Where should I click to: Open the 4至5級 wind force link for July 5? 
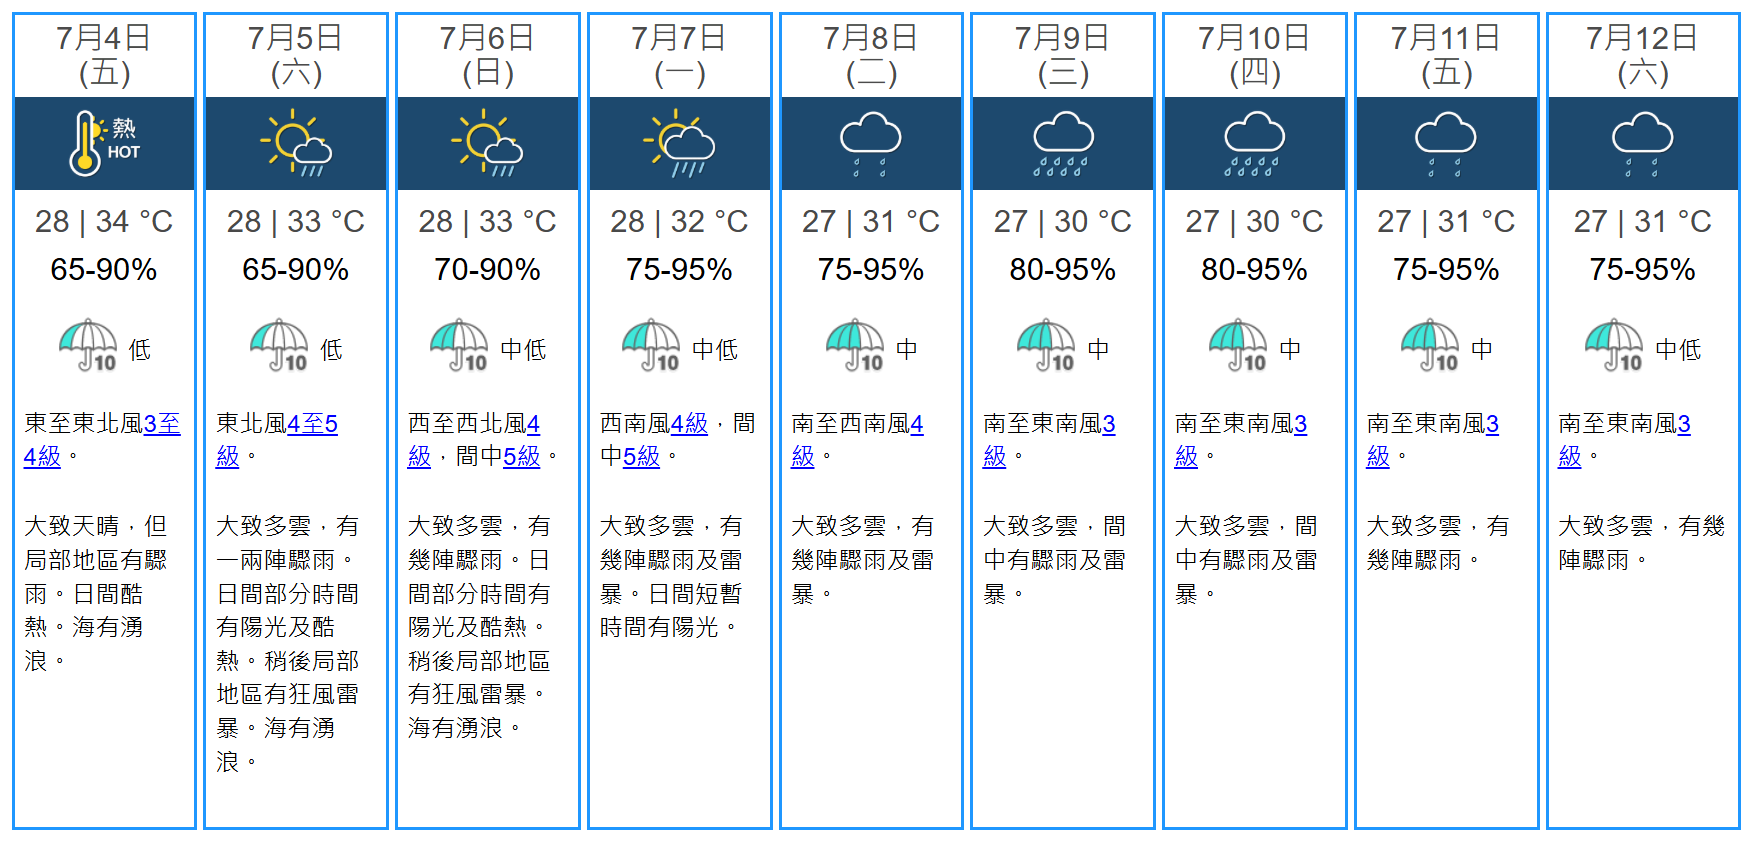(x=311, y=424)
